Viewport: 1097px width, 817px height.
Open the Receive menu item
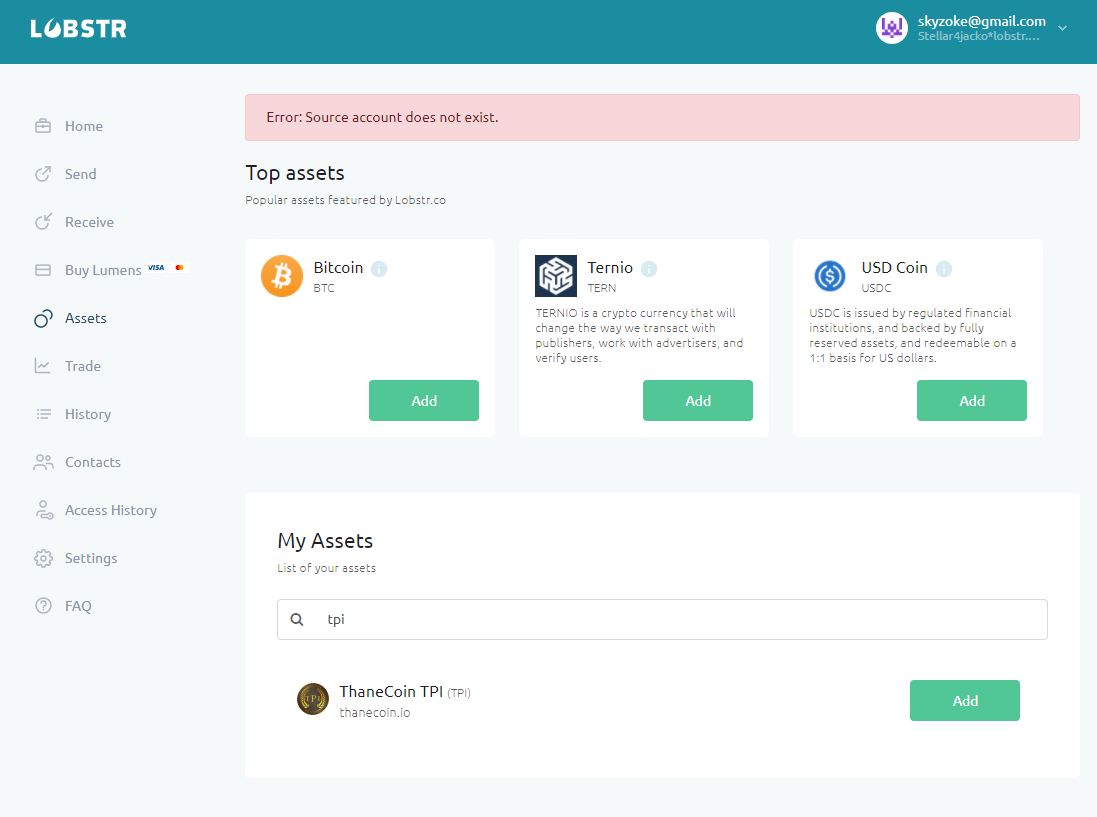click(90, 222)
